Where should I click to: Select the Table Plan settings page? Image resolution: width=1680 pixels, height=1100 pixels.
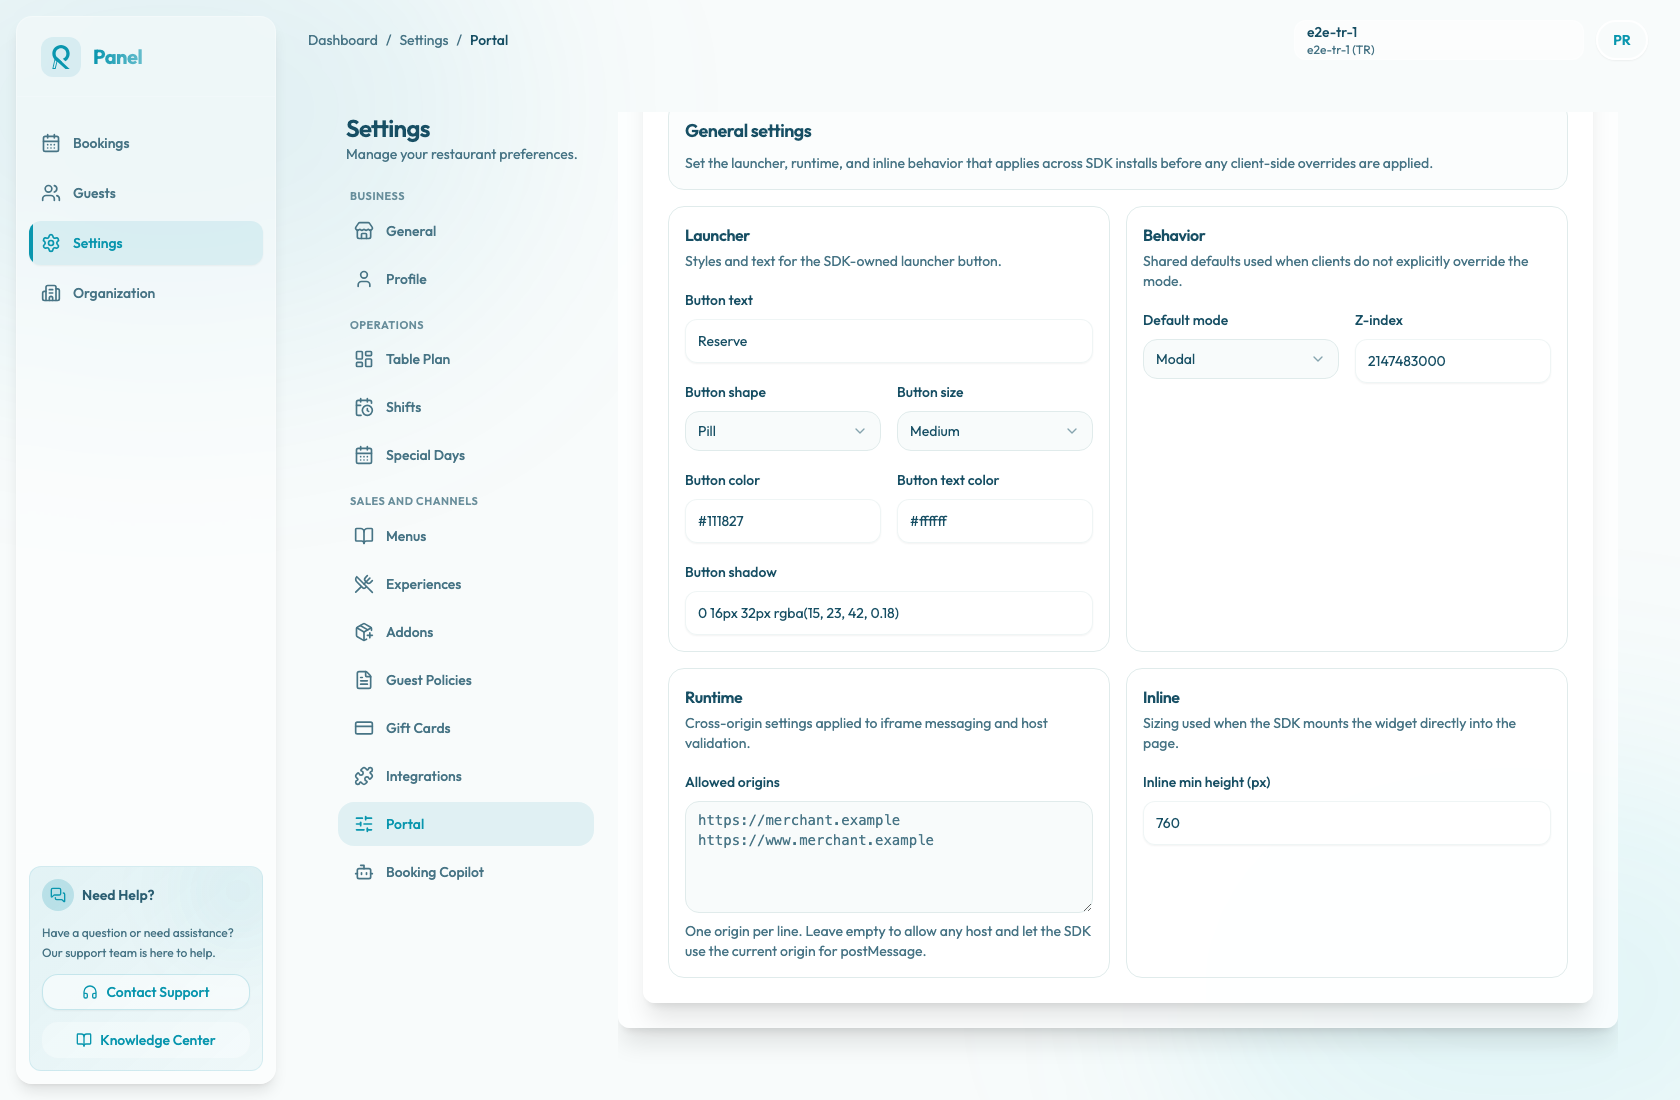point(466,359)
